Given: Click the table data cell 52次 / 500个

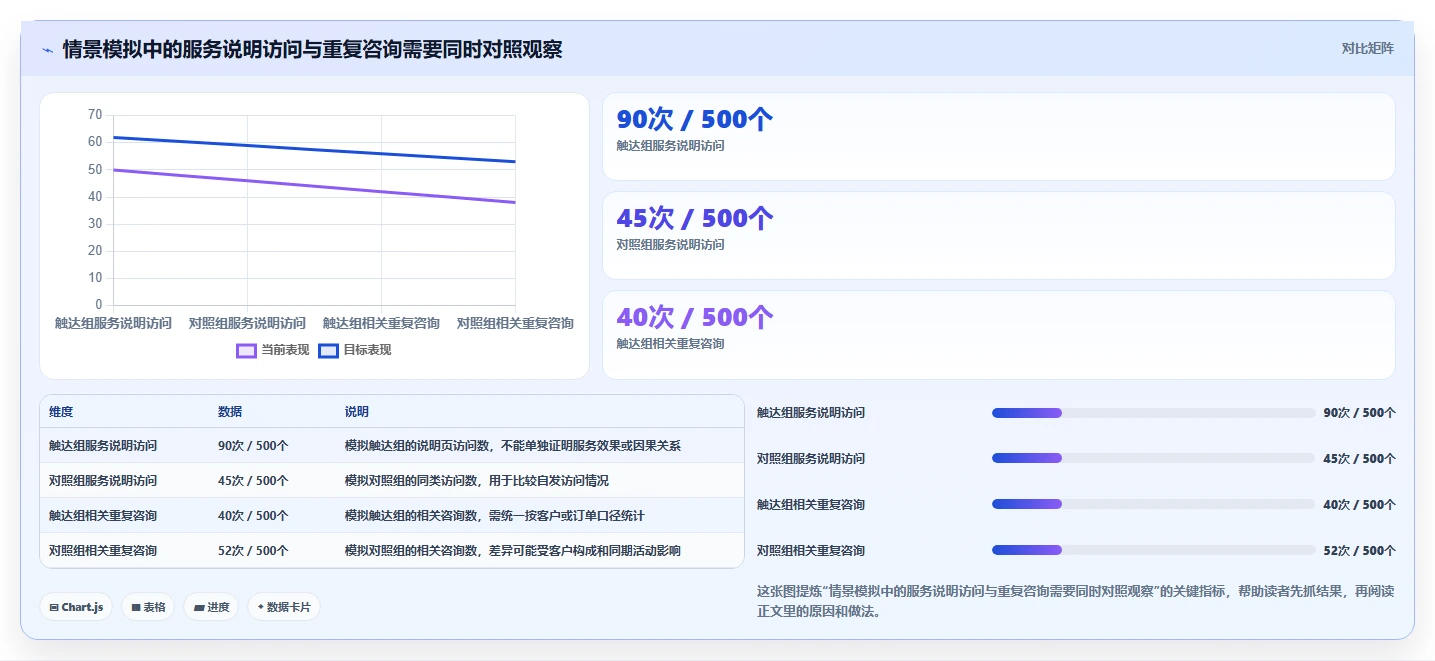Looking at the screenshot, I should pos(253,551).
